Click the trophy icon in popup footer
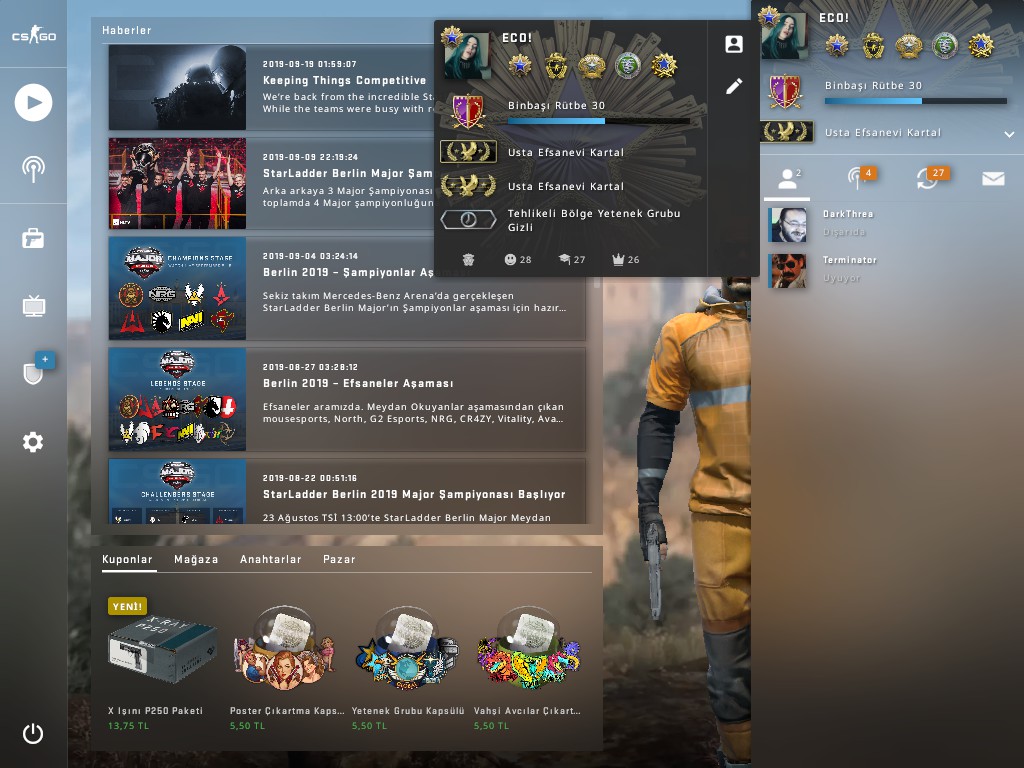Screen dimensions: 1024x768 [468, 259]
